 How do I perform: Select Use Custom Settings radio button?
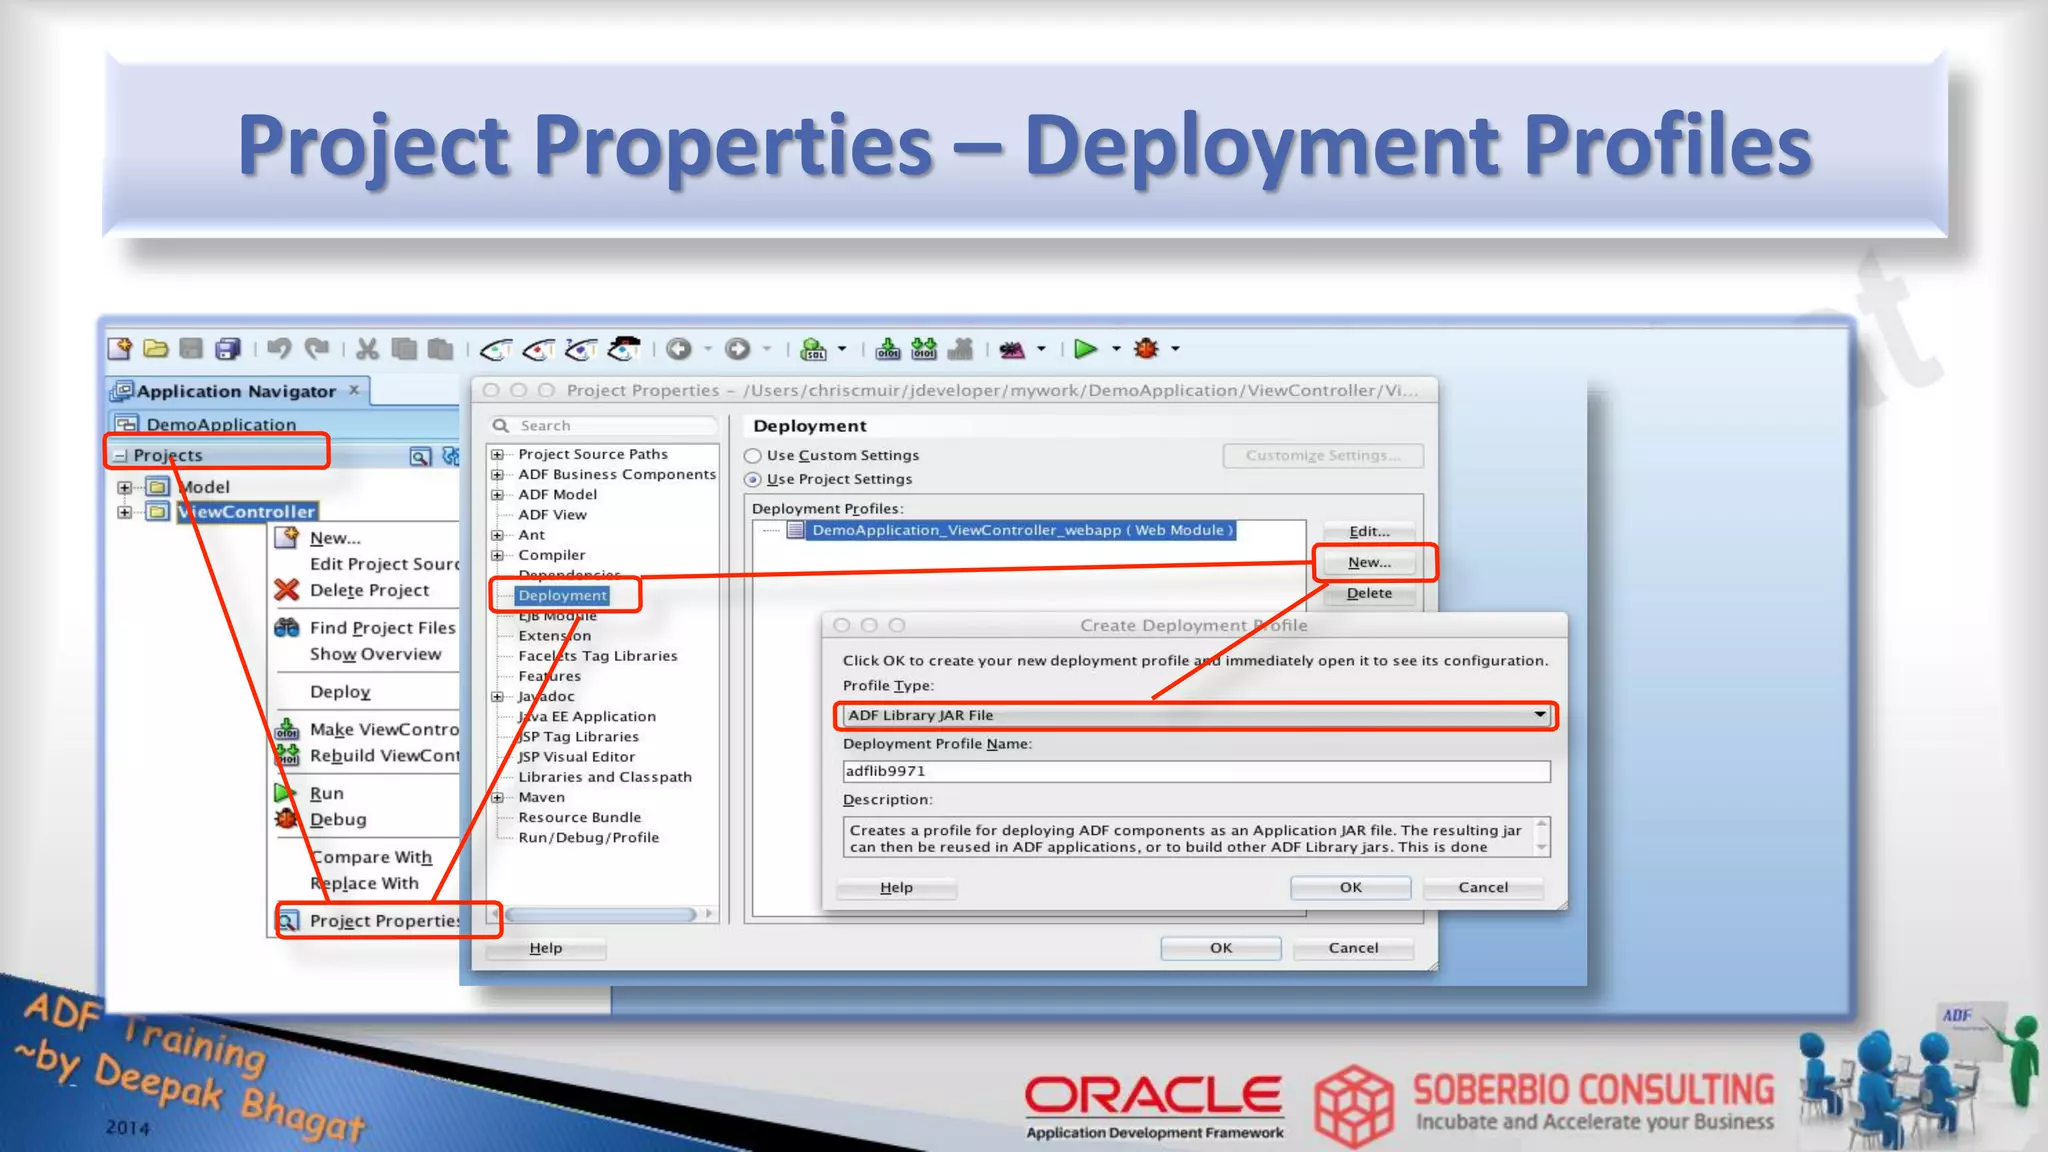(x=753, y=456)
